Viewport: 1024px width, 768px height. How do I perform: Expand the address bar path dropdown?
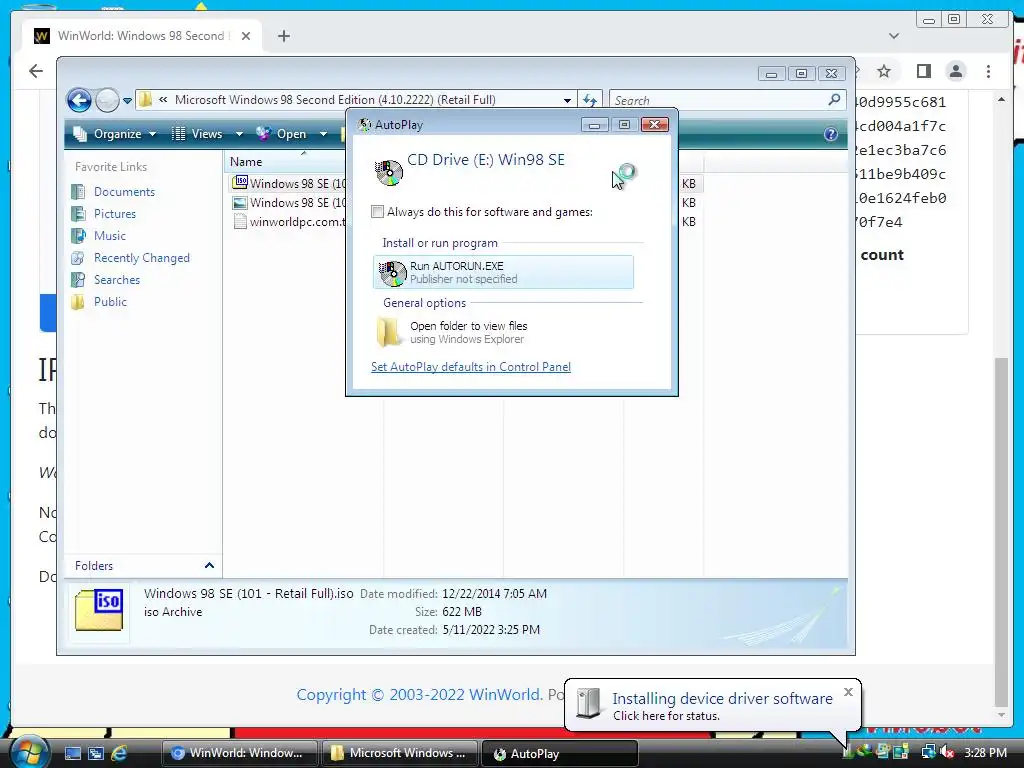click(x=567, y=100)
